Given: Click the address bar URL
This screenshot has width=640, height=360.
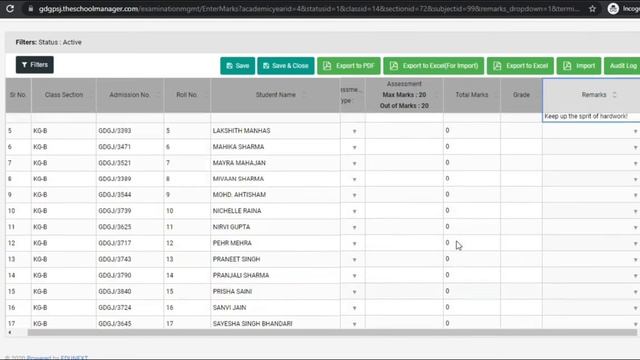Looking at the screenshot, I should 309,9.
